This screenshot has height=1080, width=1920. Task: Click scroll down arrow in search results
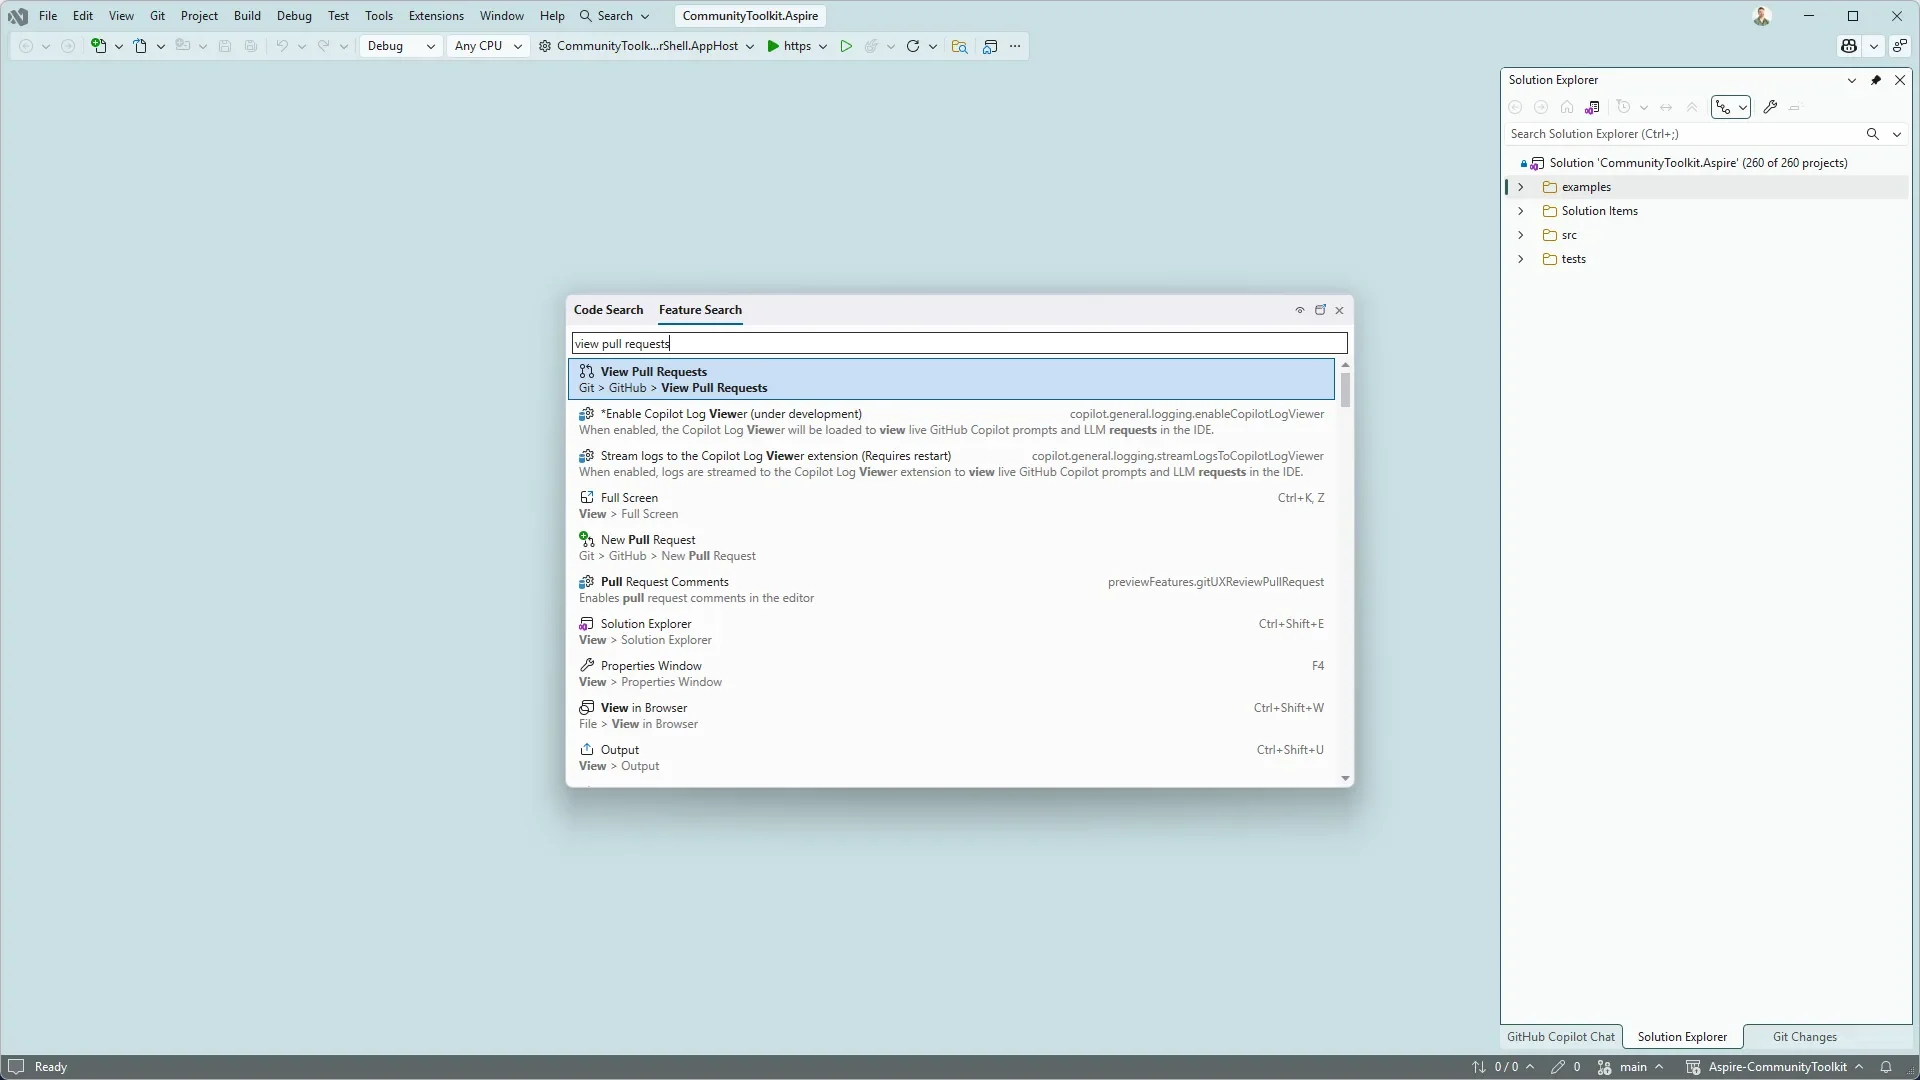point(1345,778)
